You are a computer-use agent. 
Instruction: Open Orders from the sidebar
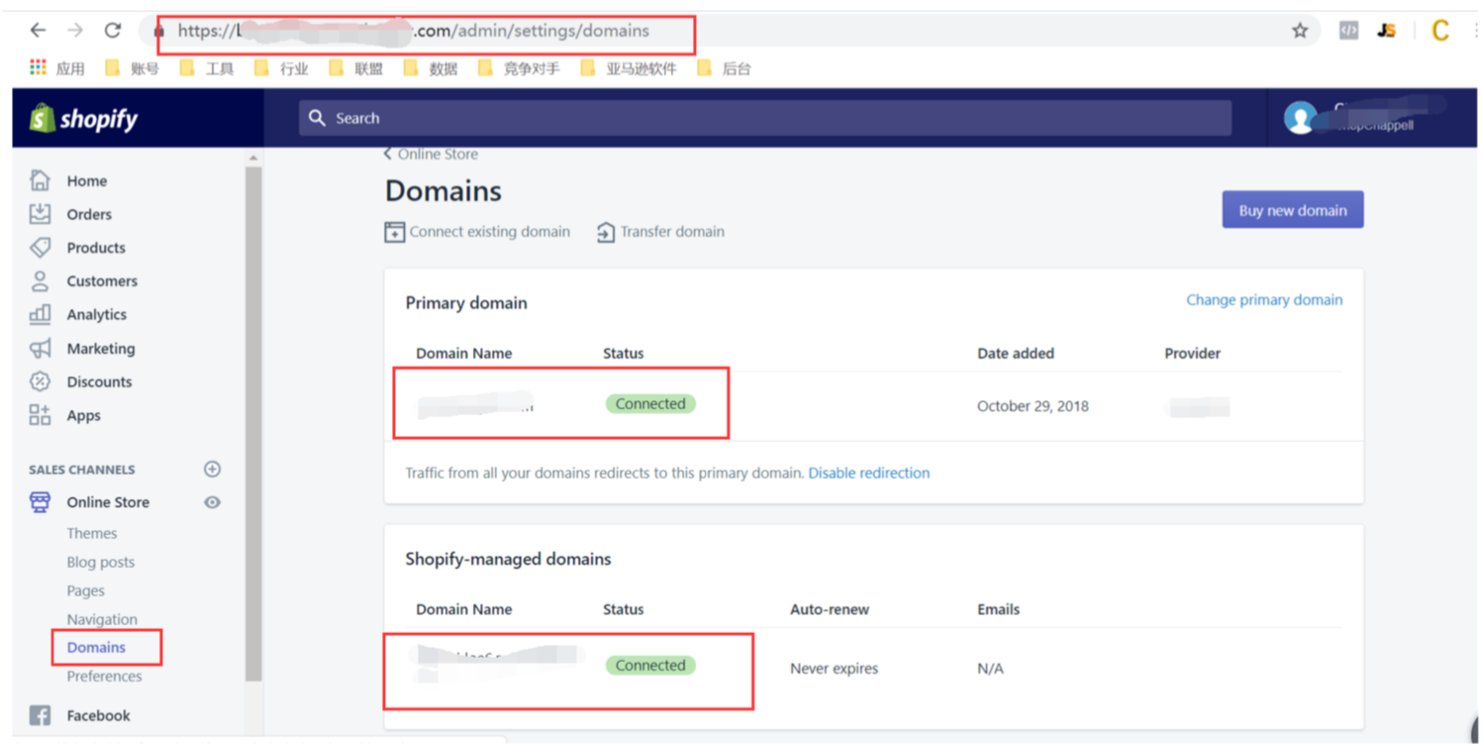(88, 214)
